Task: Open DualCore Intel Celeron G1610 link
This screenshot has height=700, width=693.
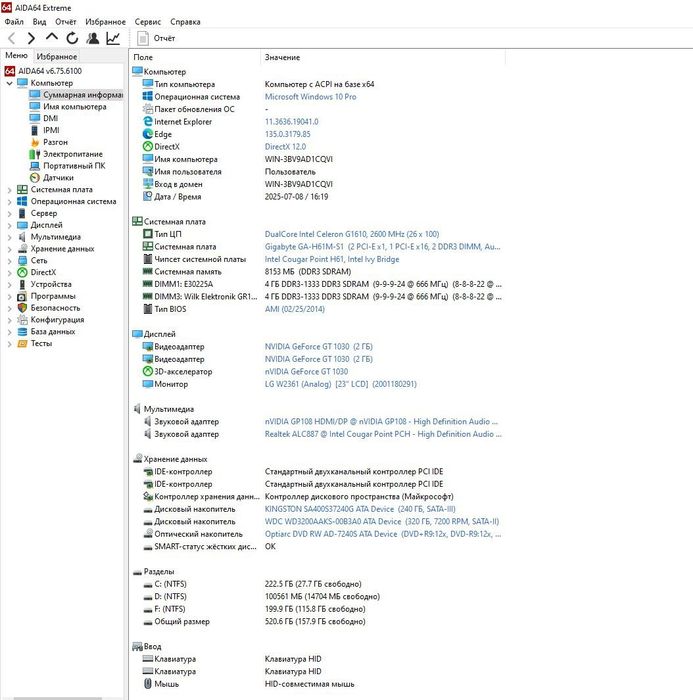Action: pos(352,234)
